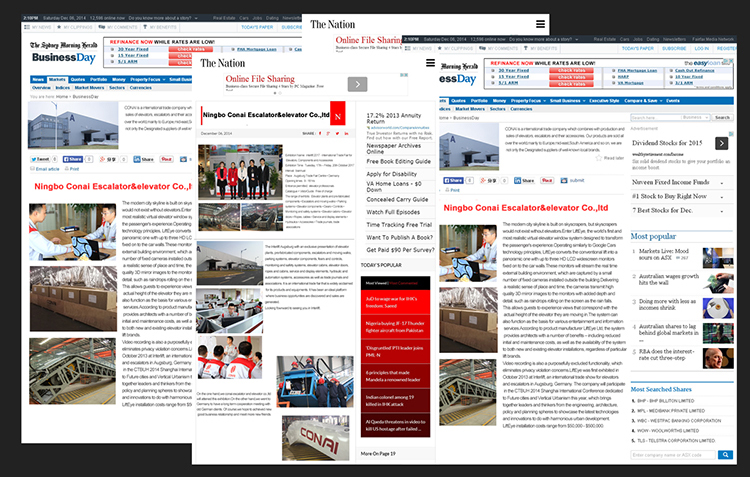Share the Nation article on Twitter
The image size is (750, 500).
tap(337, 133)
